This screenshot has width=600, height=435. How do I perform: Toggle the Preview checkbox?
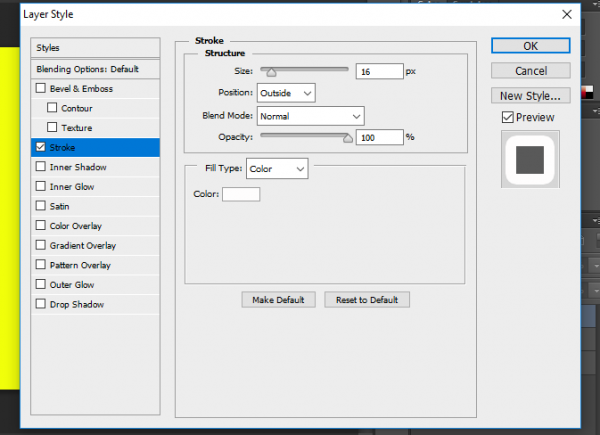coord(508,117)
